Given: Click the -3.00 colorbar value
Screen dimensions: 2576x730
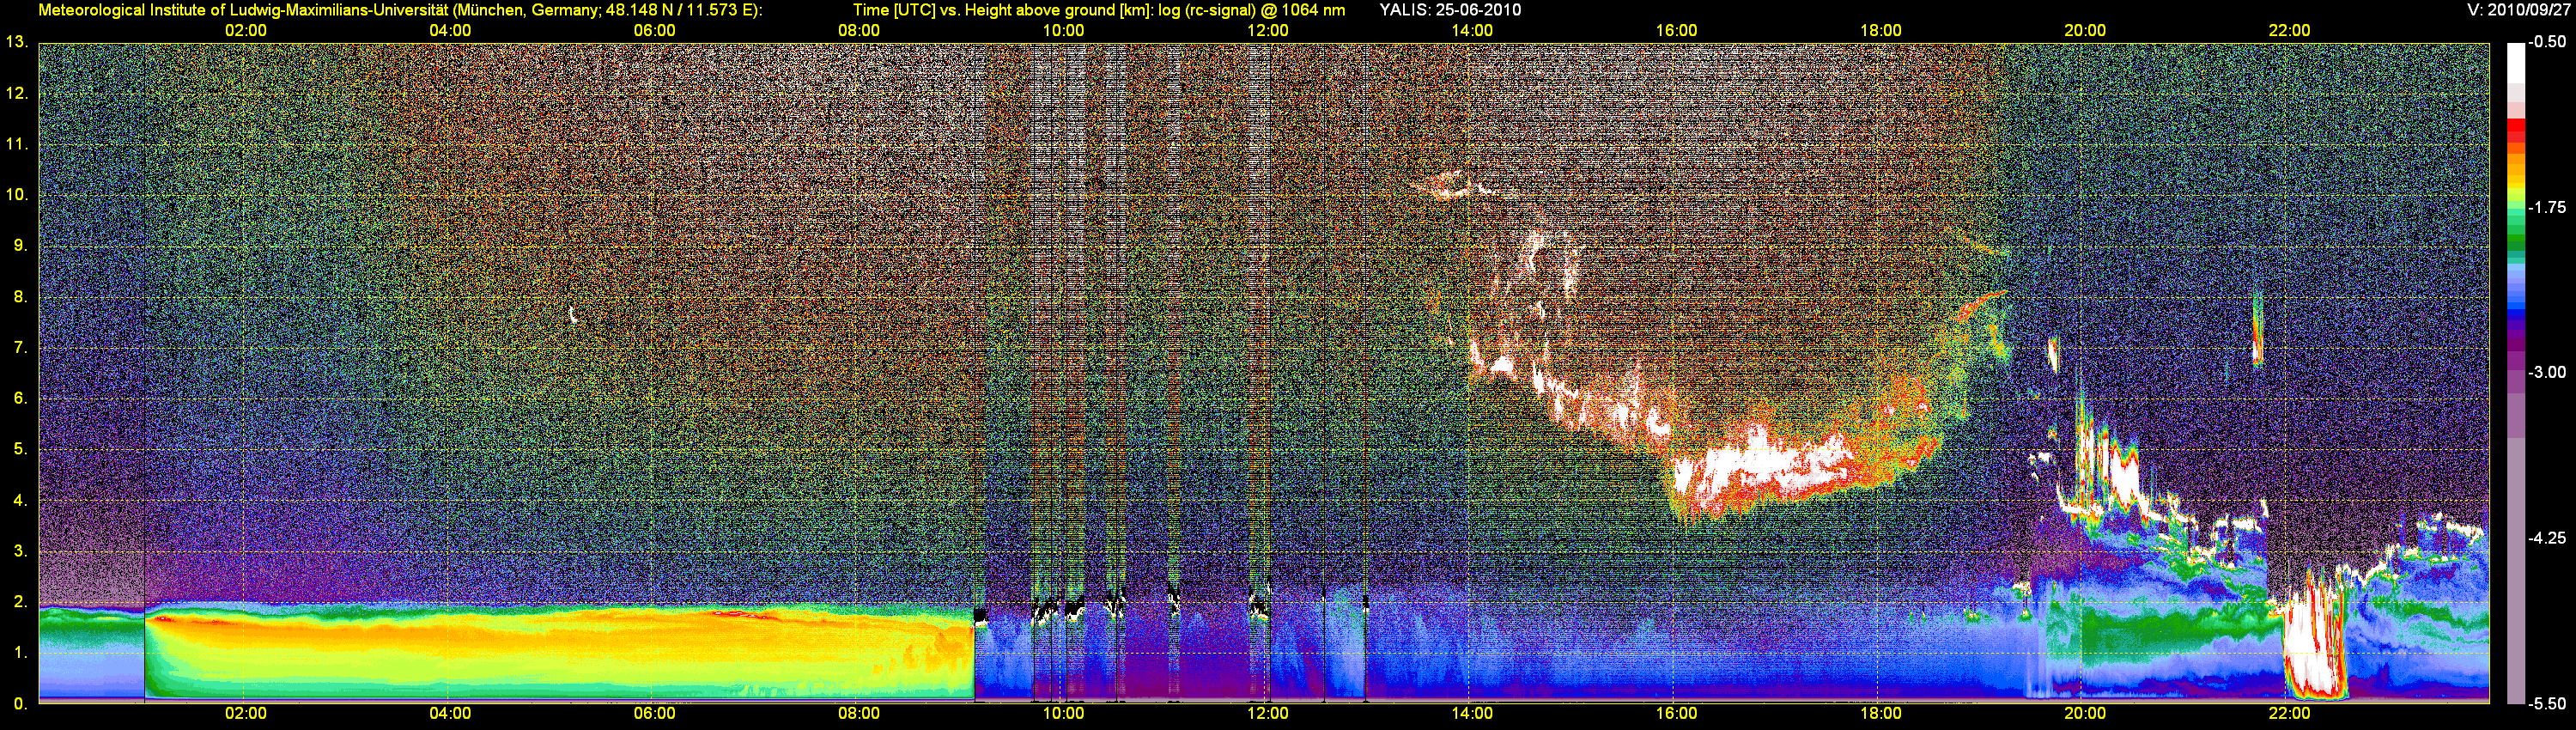Looking at the screenshot, I should click(2547, 372).
